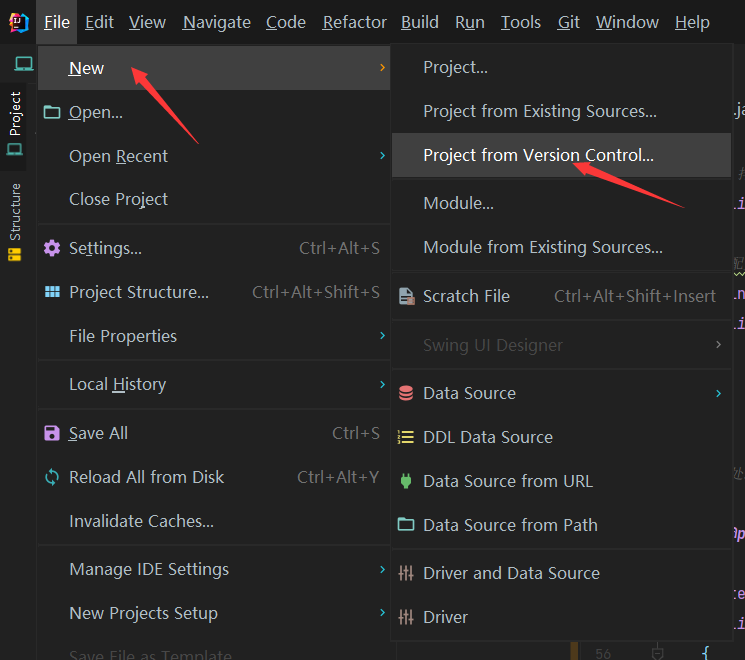Expand the File Properties submenu arrow
Screen dimensions: 745x660
[x=382, y=336]
